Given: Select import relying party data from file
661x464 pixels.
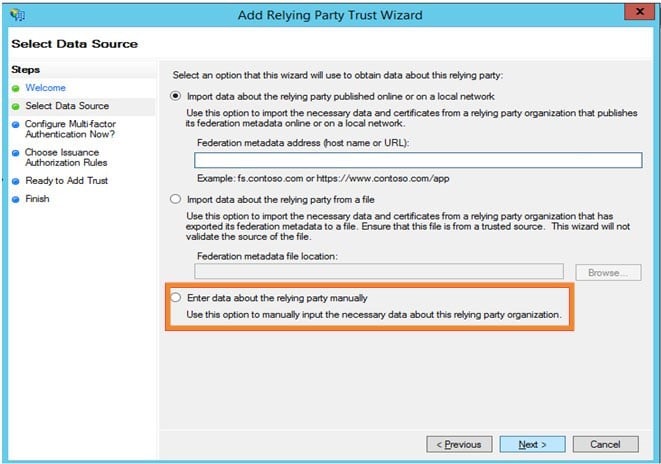Looking at the screenshot, I should [179, 199].
